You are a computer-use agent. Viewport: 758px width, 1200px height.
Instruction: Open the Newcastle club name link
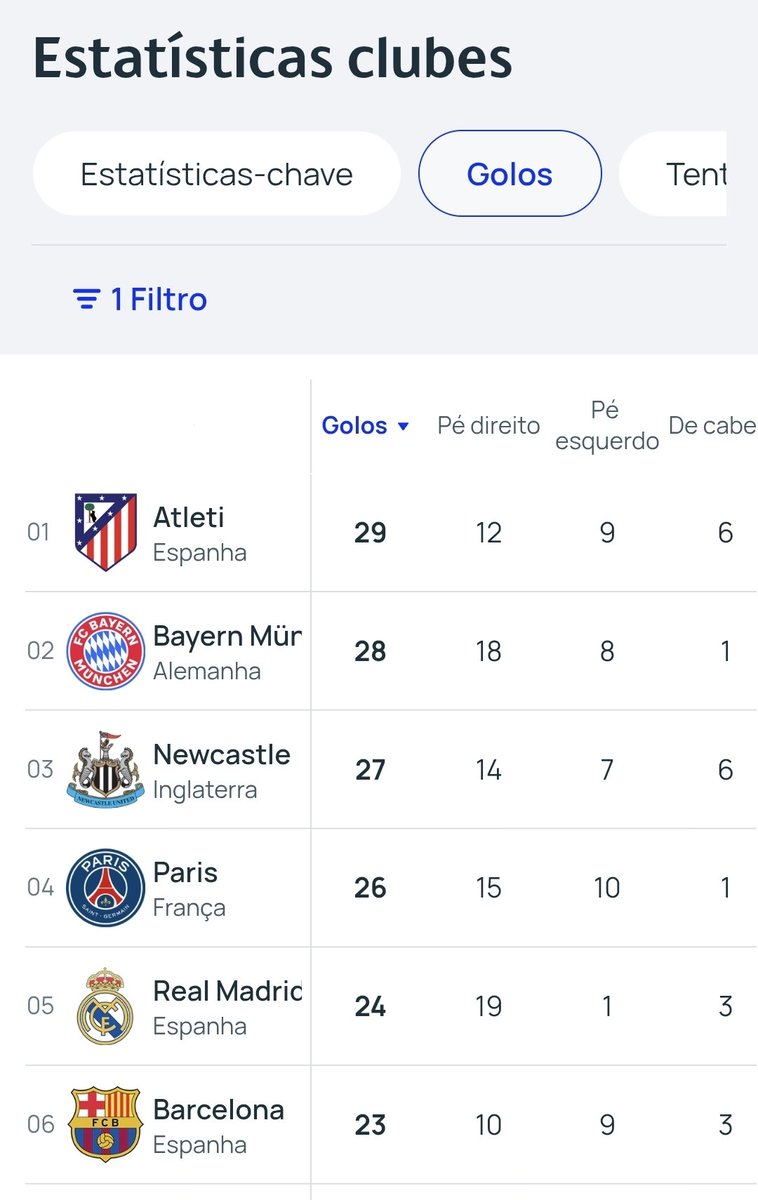pos(221,754)
